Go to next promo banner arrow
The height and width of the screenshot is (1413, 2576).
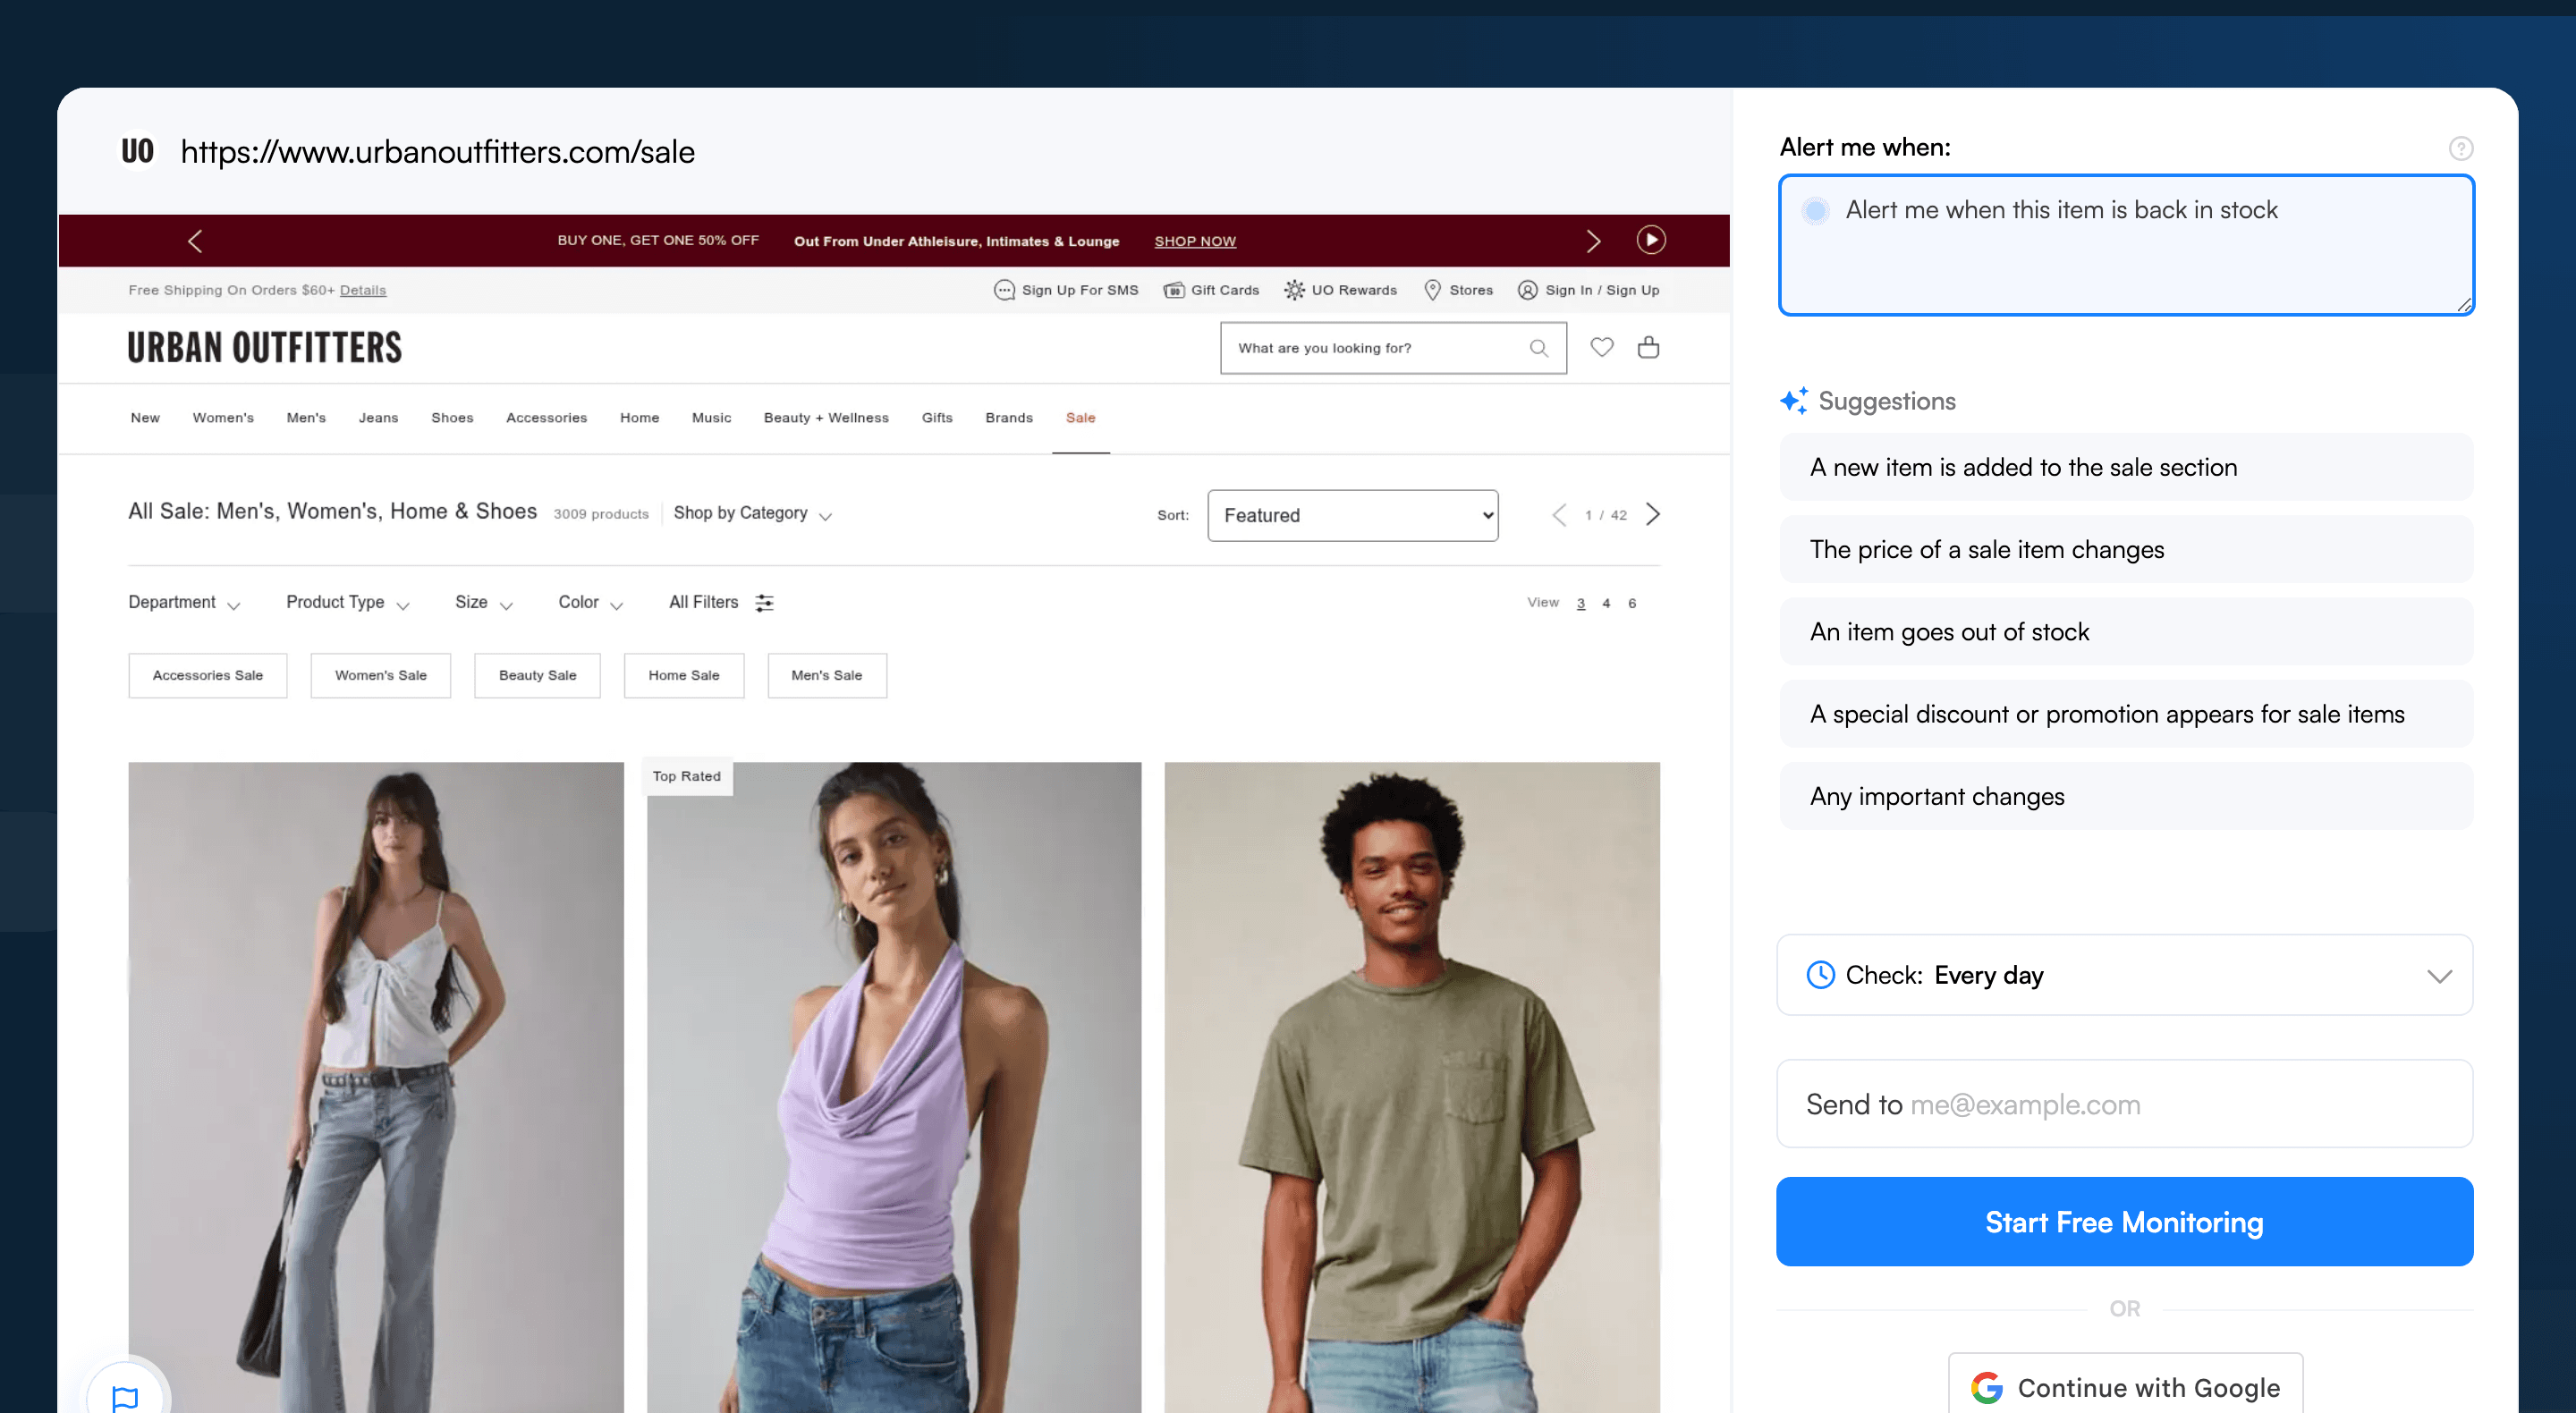coord(1593,241)
